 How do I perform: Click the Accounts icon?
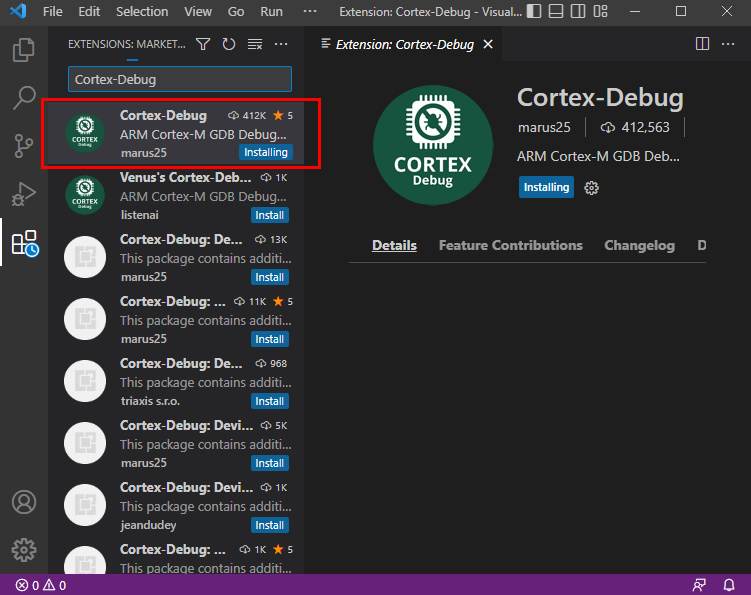tap(24, 502)
